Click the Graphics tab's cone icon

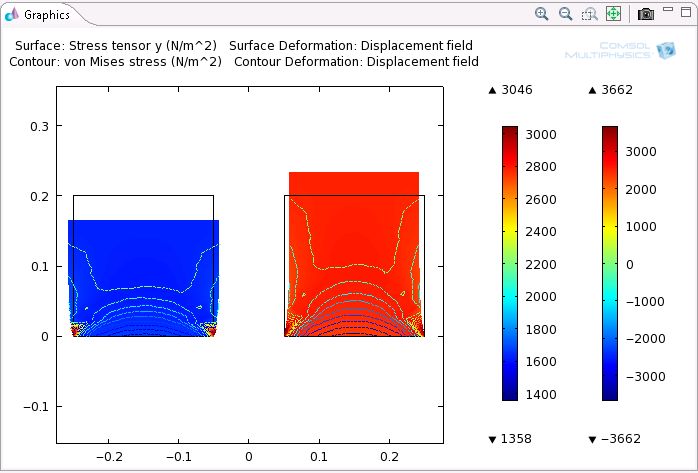(x=12, y=14)
